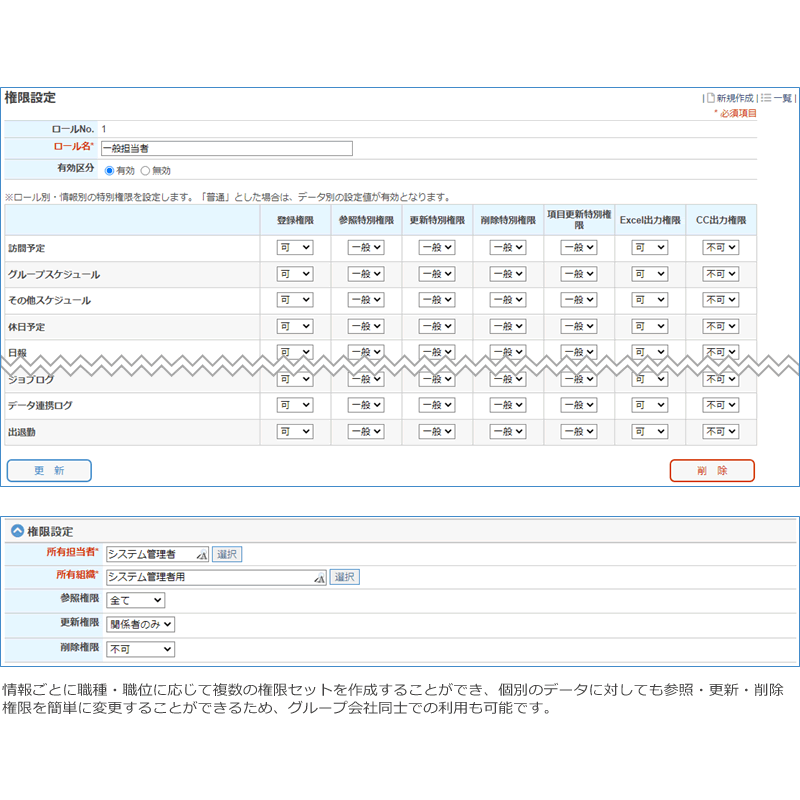
Task: Open 削除権限 dropdown showing 不可
Action: point(140,649)
